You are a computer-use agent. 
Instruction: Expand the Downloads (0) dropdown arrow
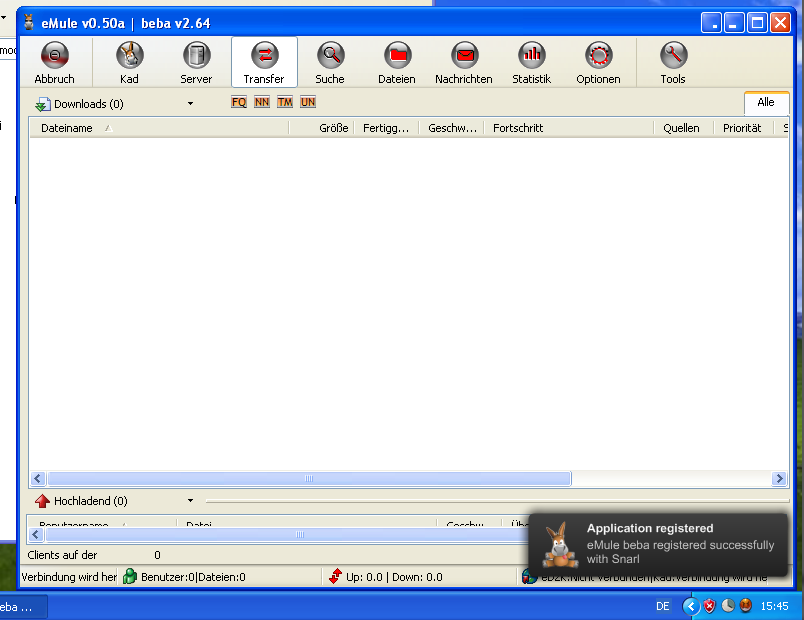[x=190, y=103]
